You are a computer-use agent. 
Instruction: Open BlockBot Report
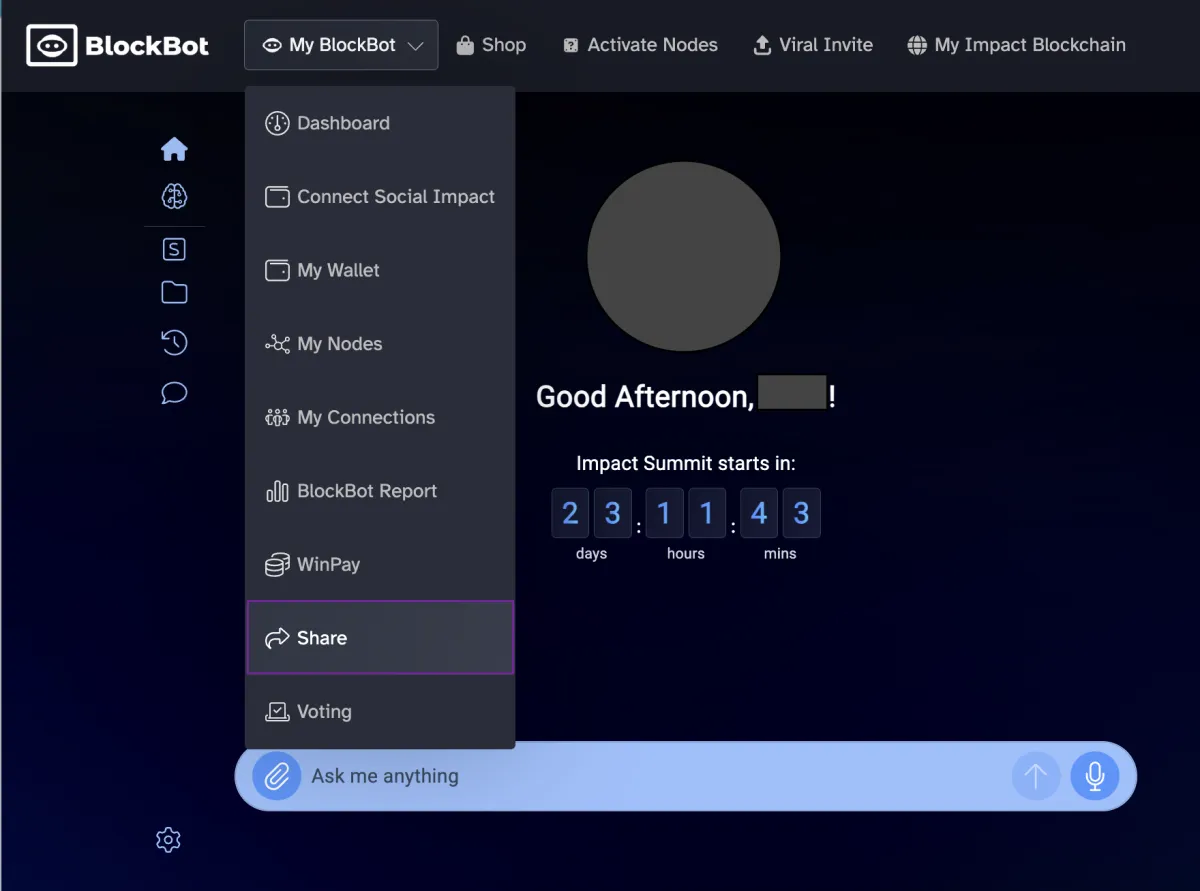click(x=380, y=491)
